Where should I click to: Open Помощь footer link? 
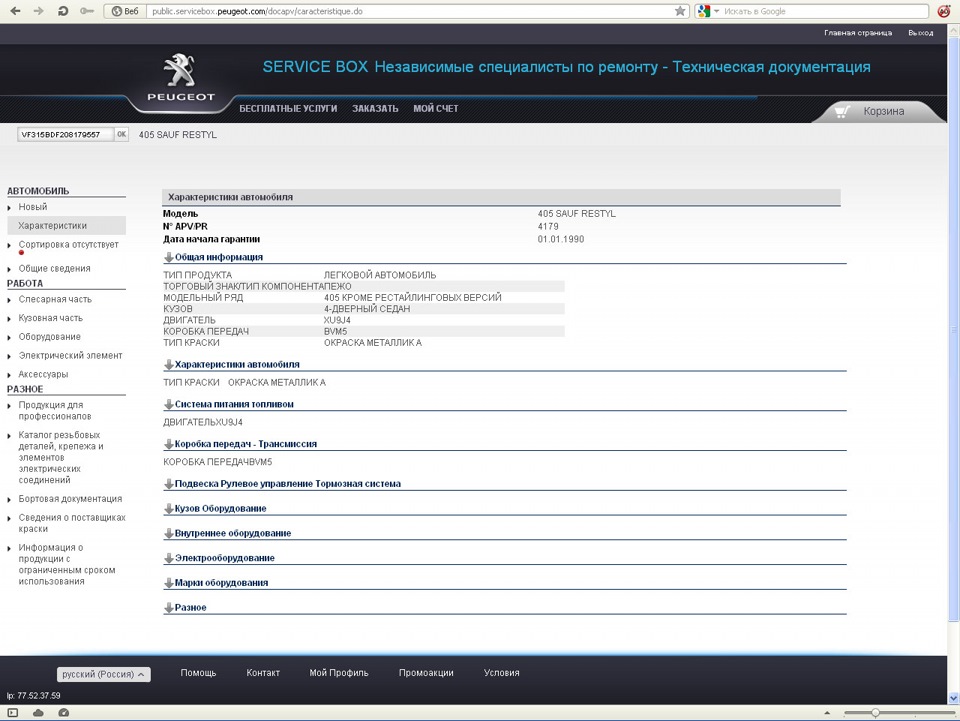[x=198, y=673]
